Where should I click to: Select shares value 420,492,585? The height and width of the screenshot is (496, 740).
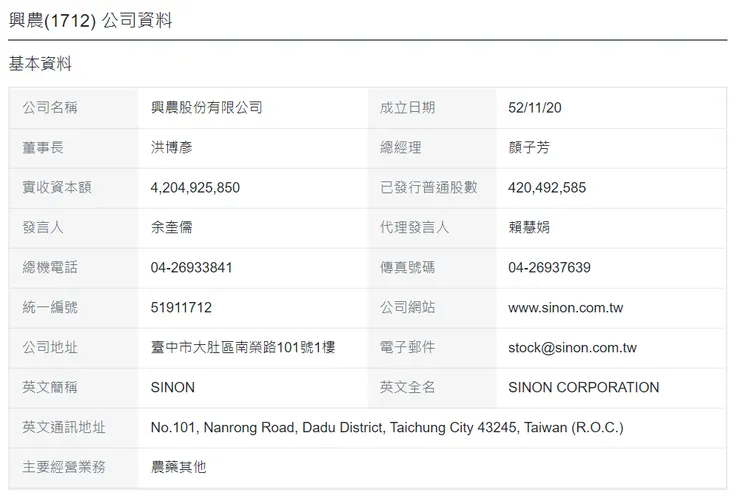pos(547,188)
